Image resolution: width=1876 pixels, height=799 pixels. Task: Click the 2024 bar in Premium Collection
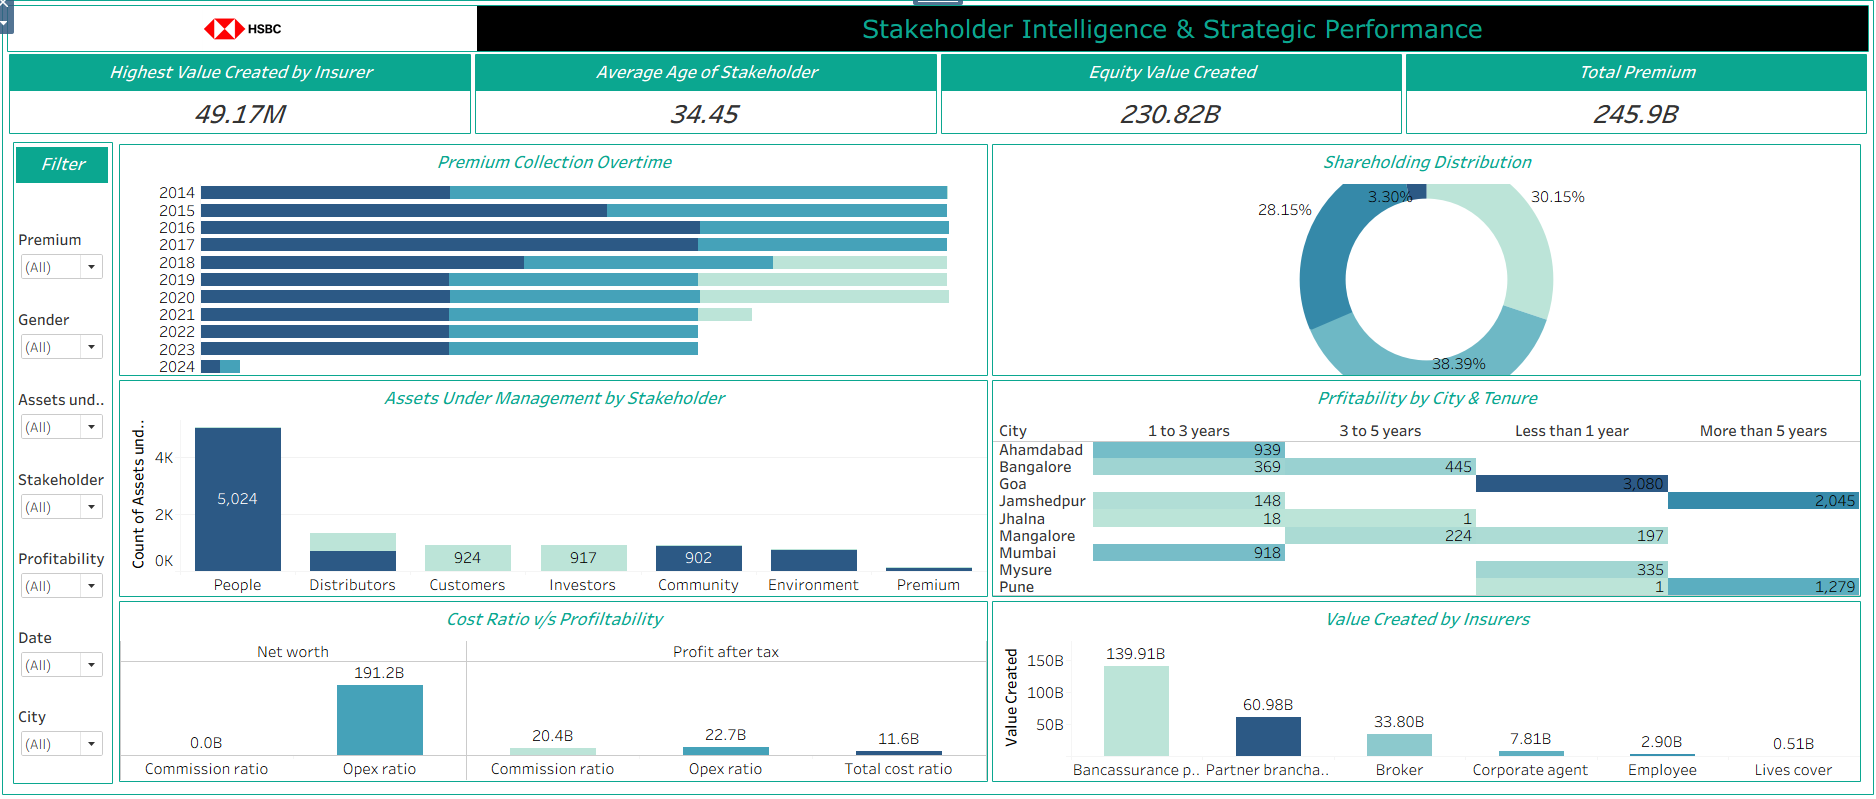pos(220,367)
